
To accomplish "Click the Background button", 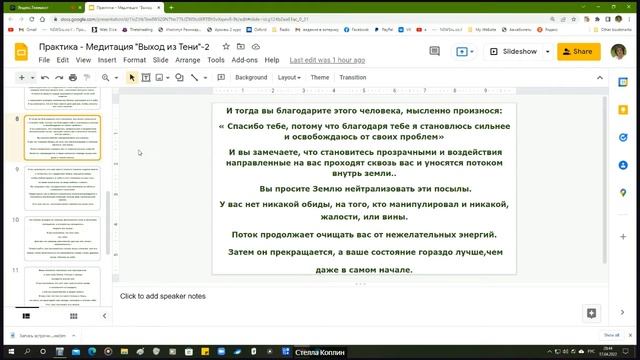I will click(251, 78).
